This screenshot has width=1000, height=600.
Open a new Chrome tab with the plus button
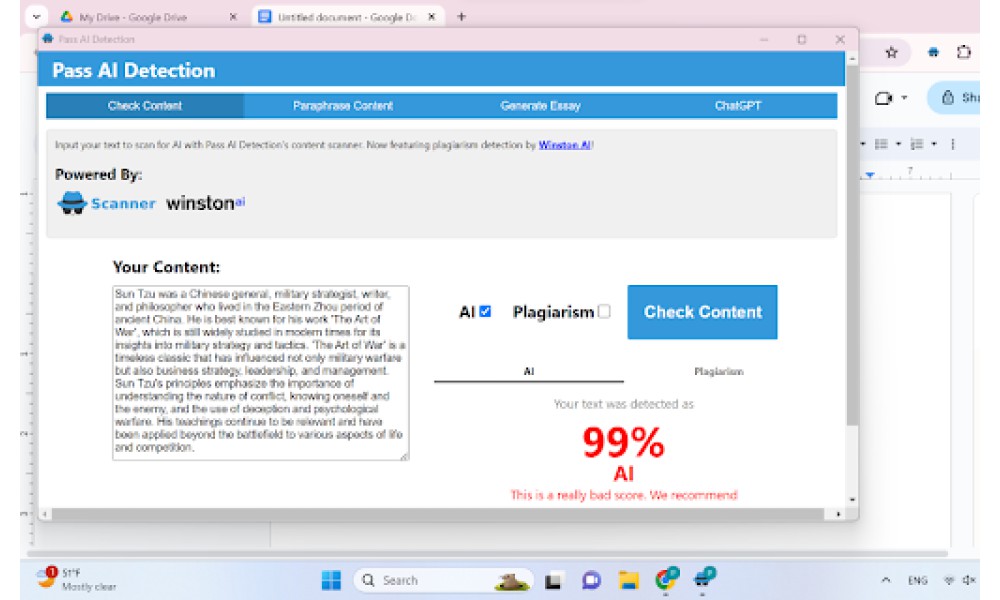coord(461,17)
